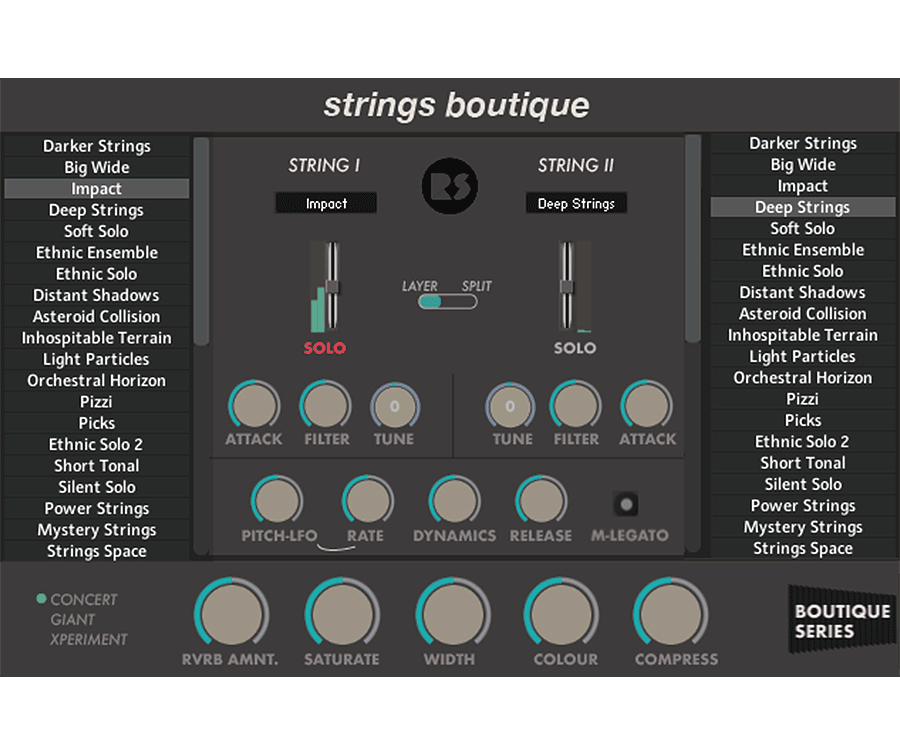Click the right preset list scrollbar

click(693, 238)
